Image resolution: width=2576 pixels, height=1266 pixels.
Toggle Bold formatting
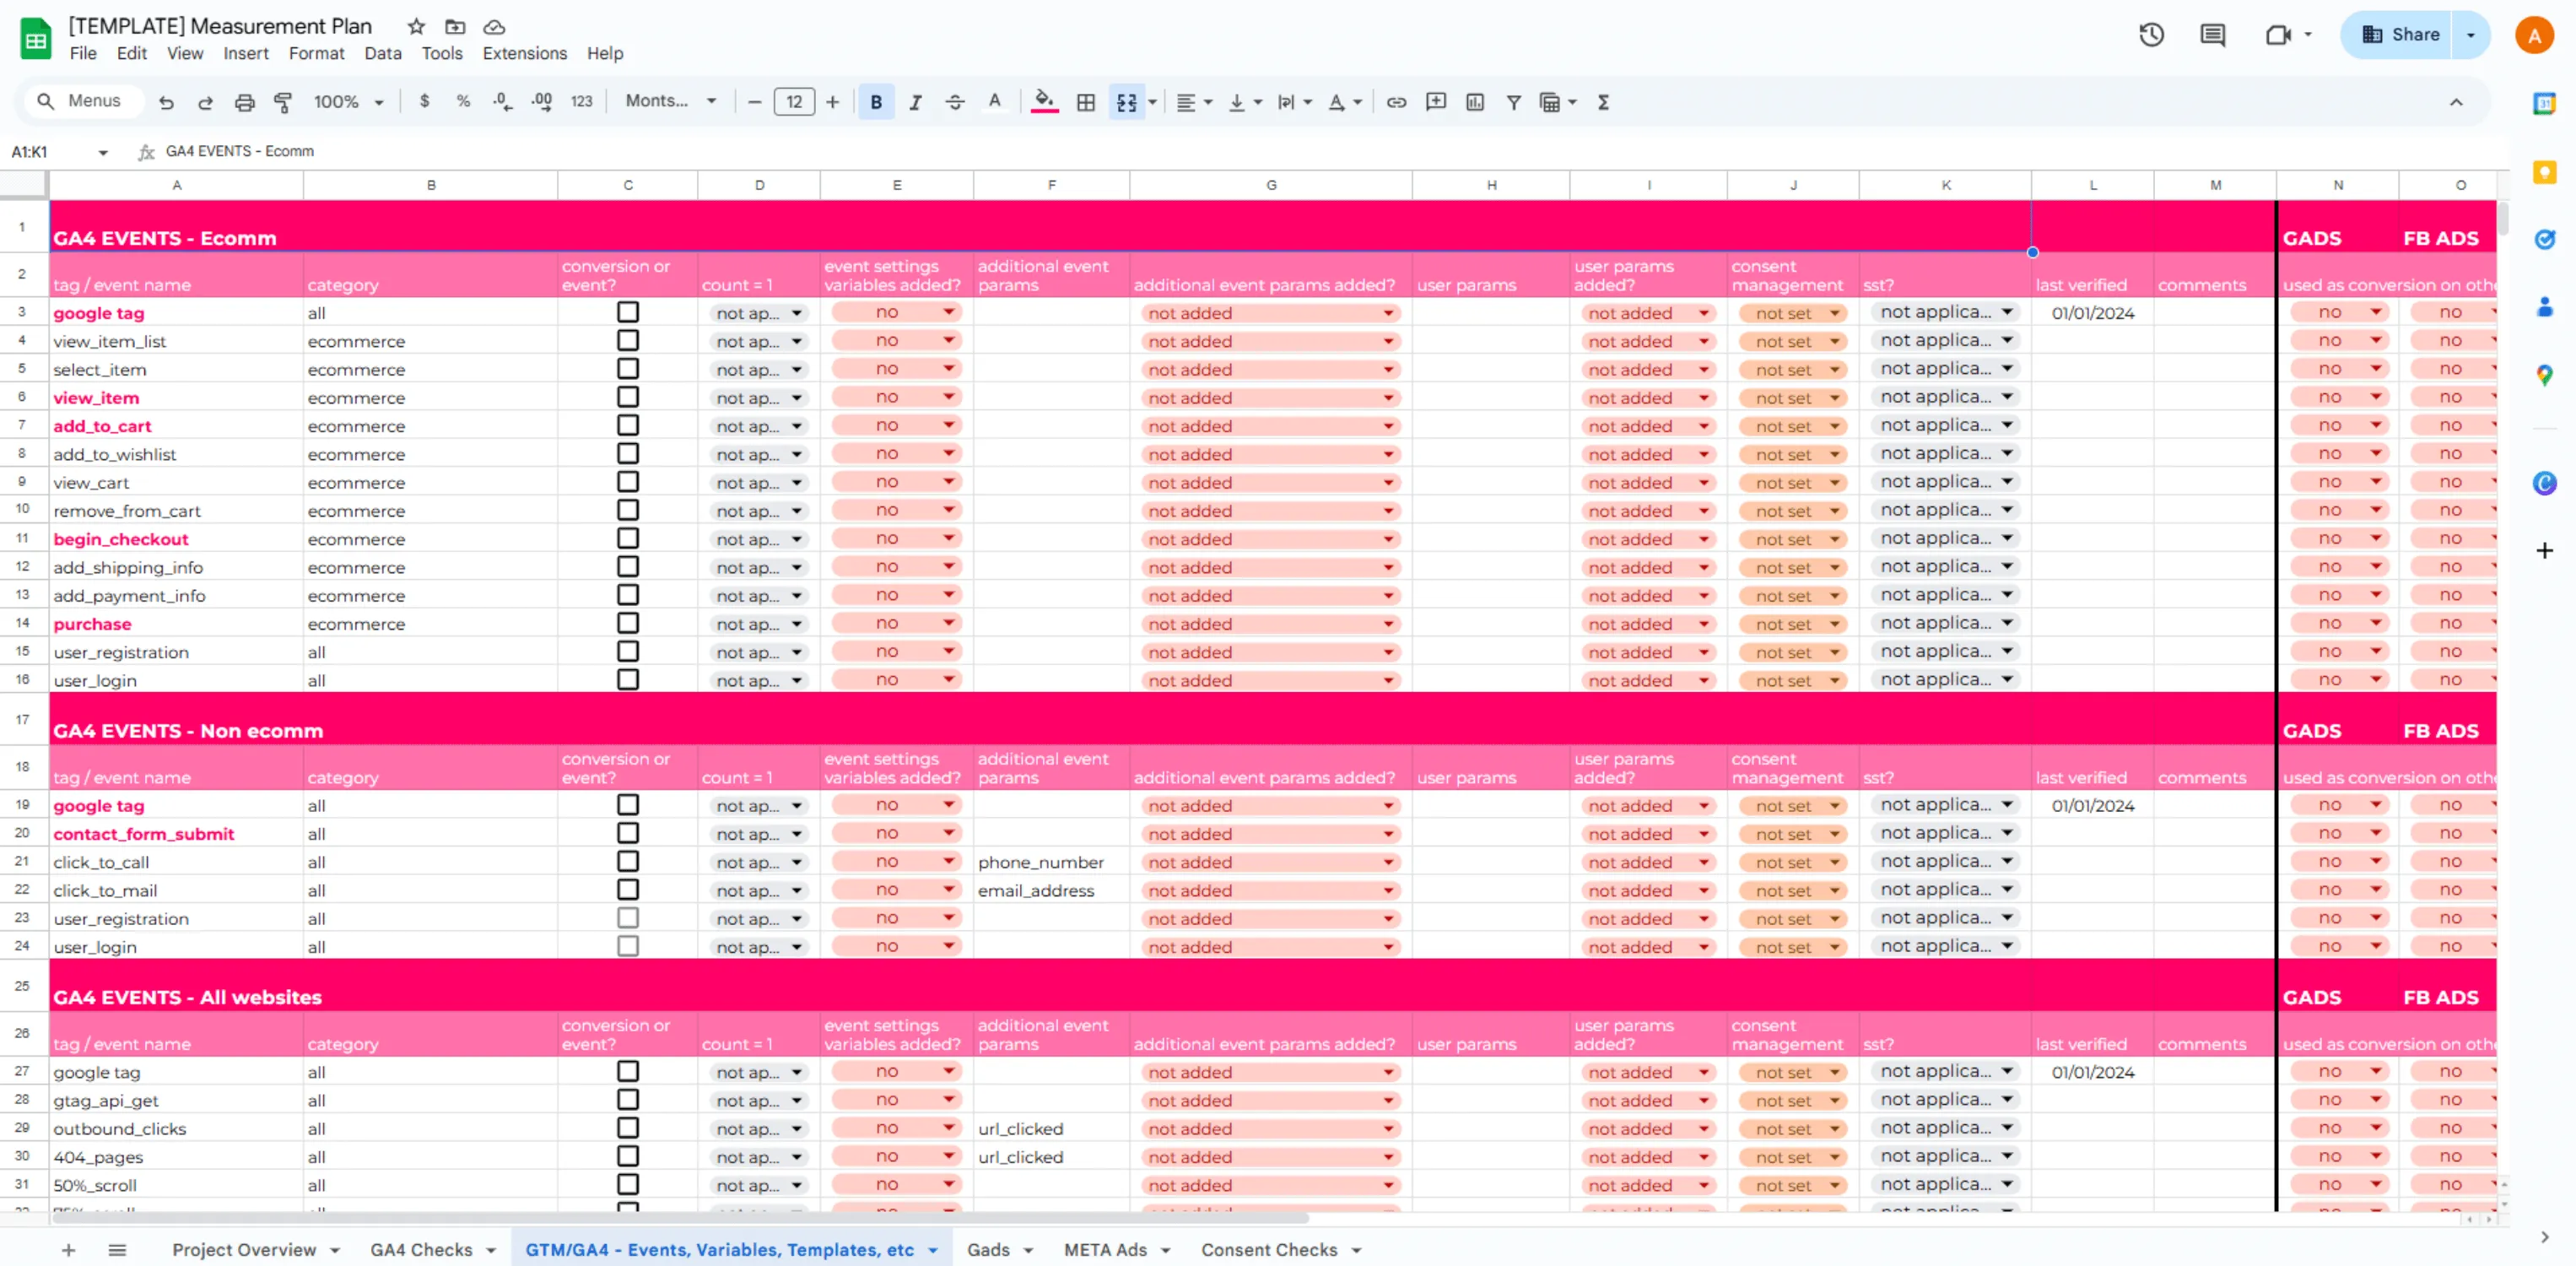[876, 102]
